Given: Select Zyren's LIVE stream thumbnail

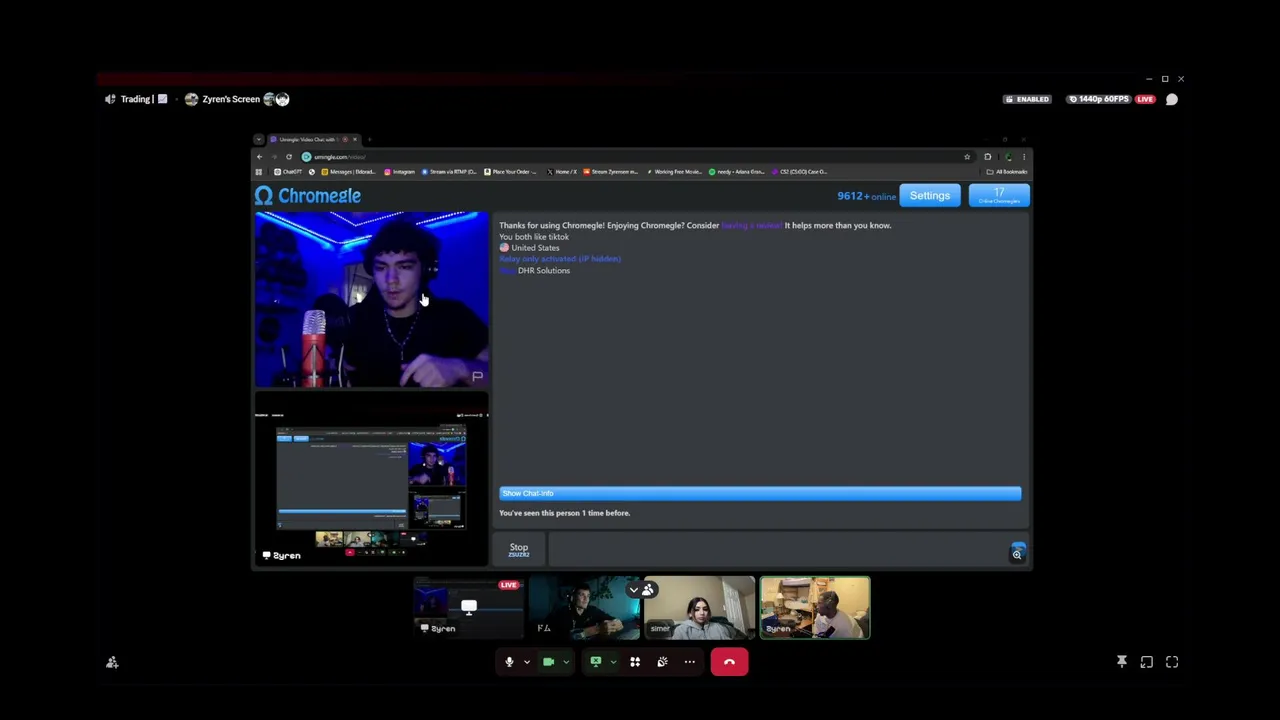Looking at the screenshot, I should pos(469,607).
